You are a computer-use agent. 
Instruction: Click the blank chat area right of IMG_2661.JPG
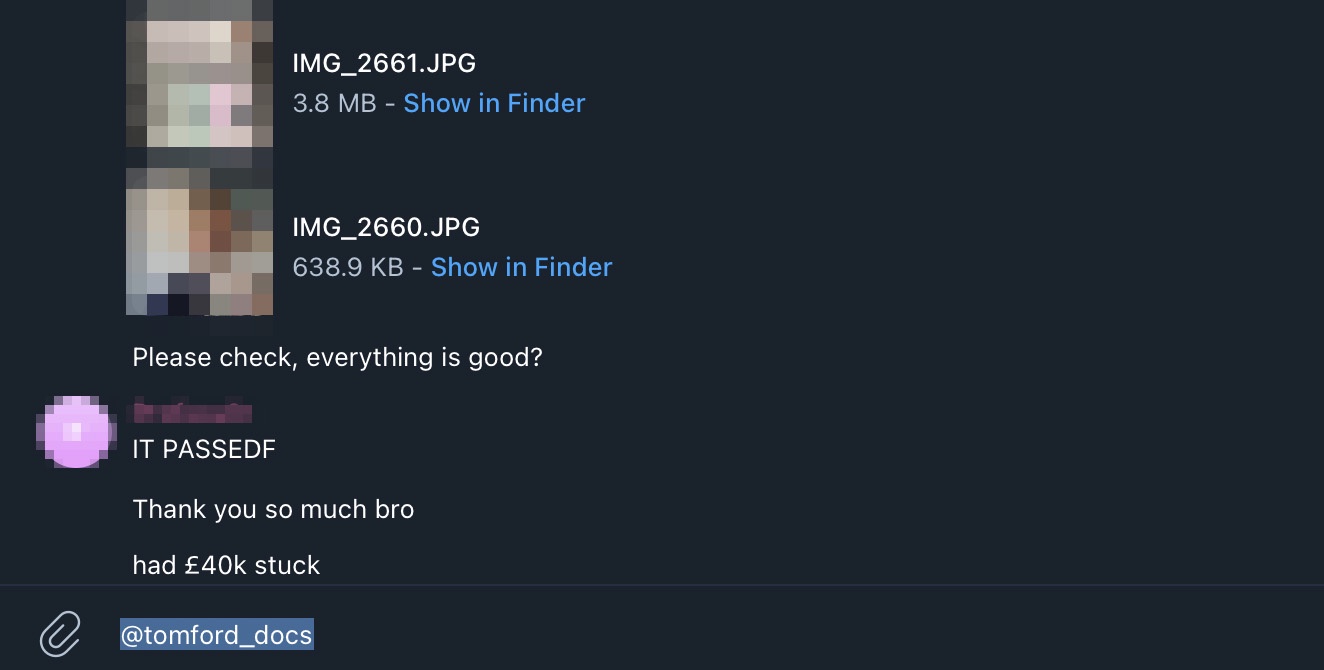900,80
